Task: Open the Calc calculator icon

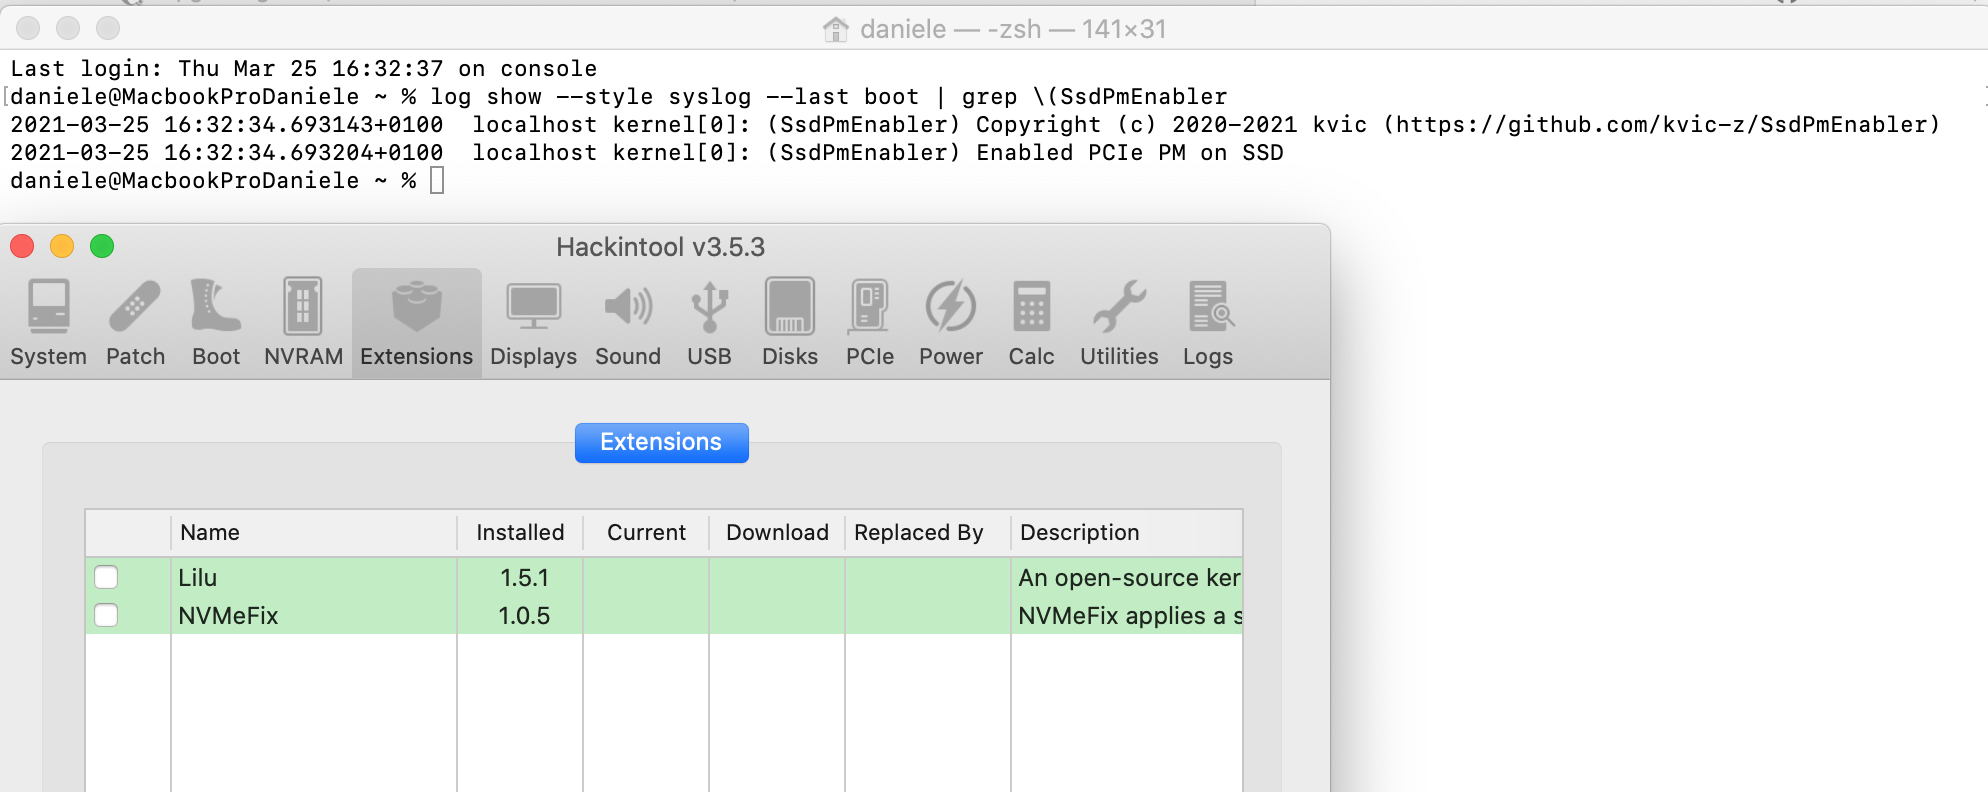Action: coord(1031,307)
